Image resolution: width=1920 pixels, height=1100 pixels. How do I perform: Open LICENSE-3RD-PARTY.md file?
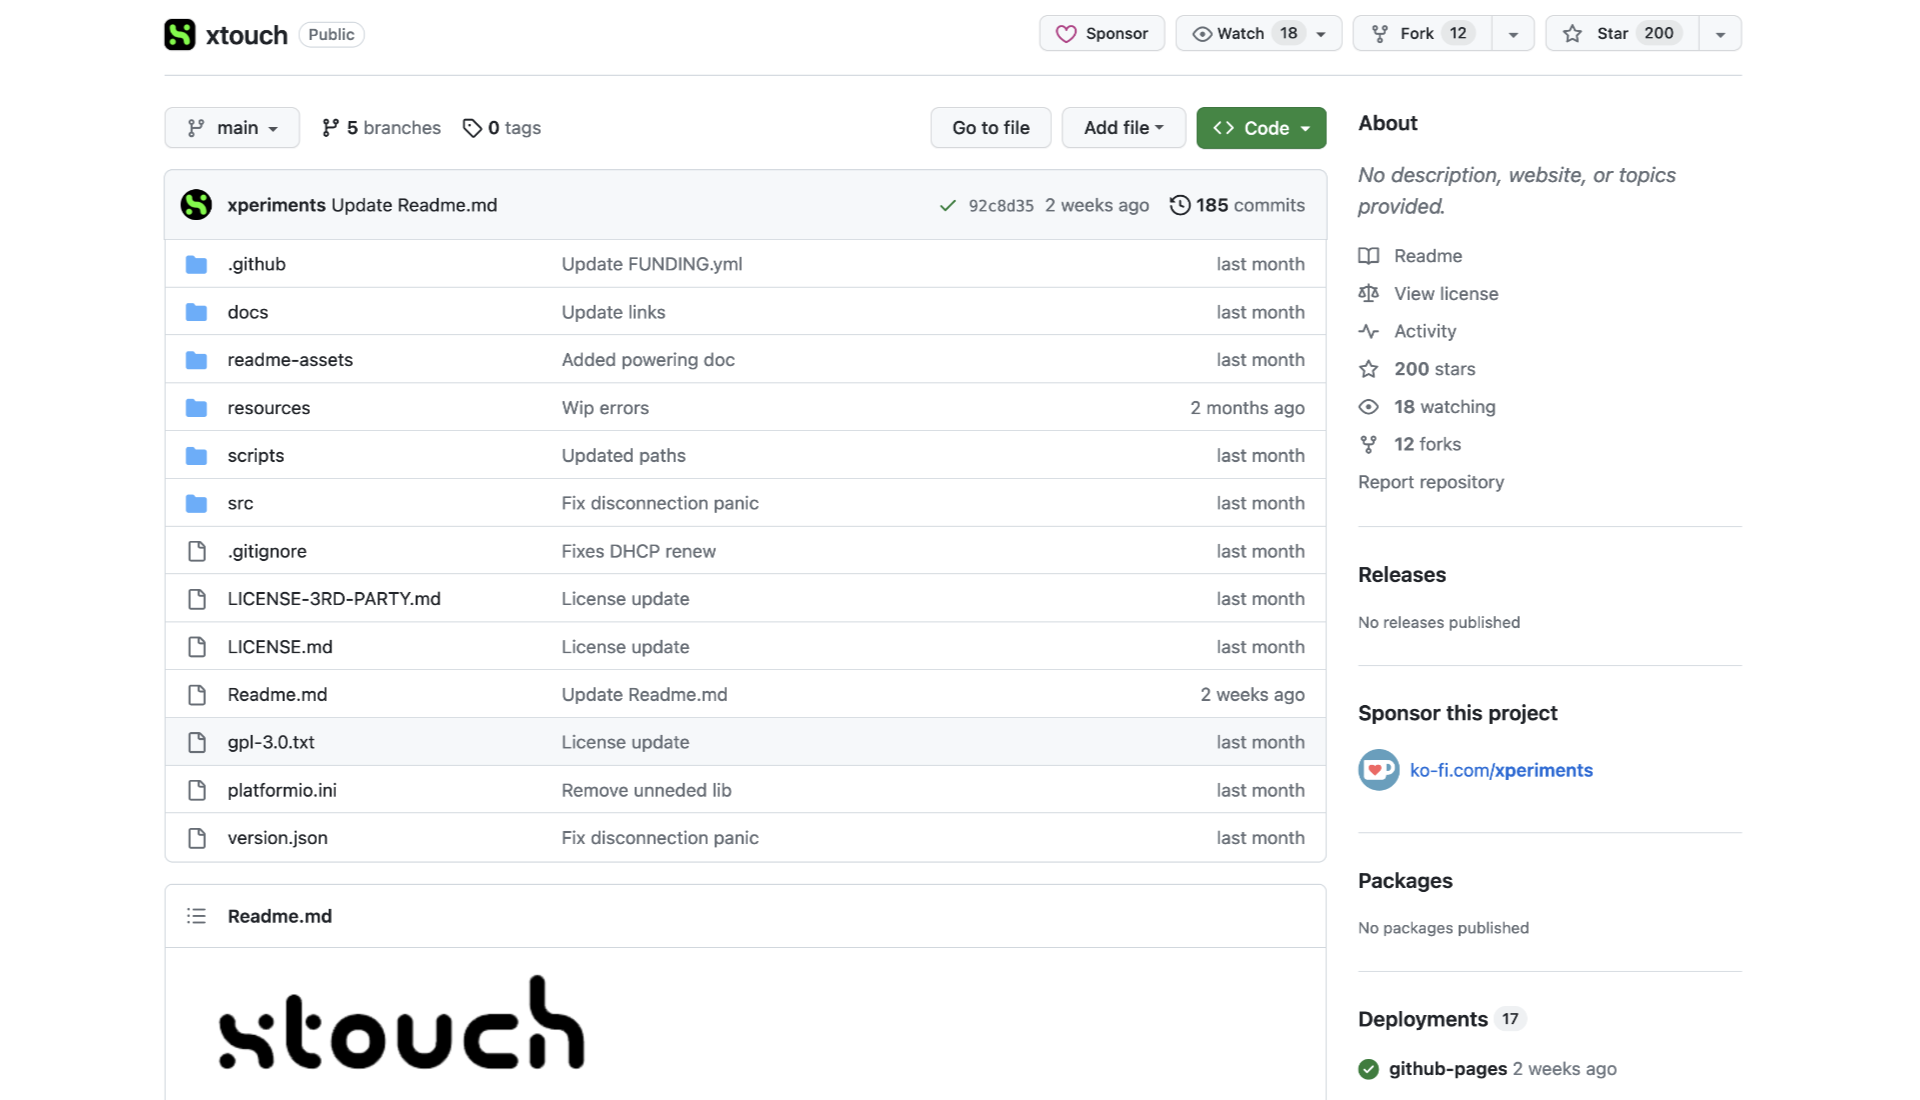tap(334, 599)
